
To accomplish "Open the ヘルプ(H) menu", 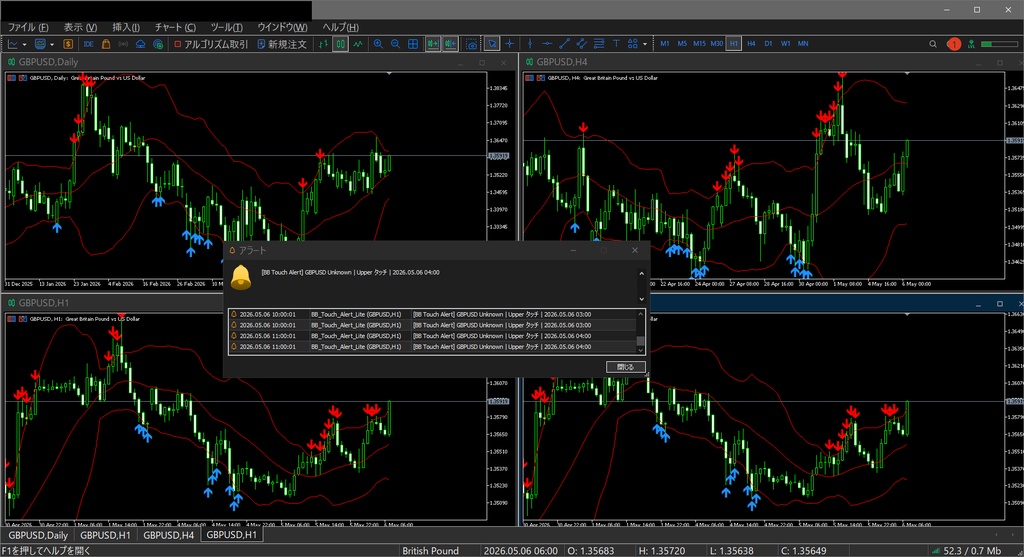I will (x=341, y=27).
